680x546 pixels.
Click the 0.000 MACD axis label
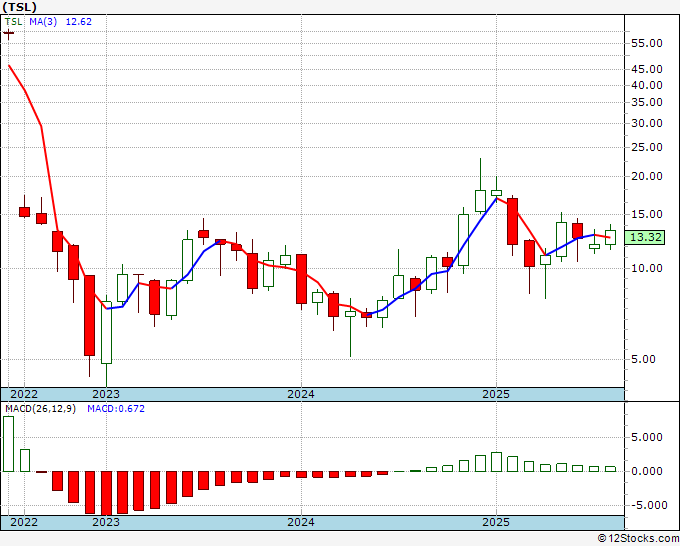click(647, 471)
